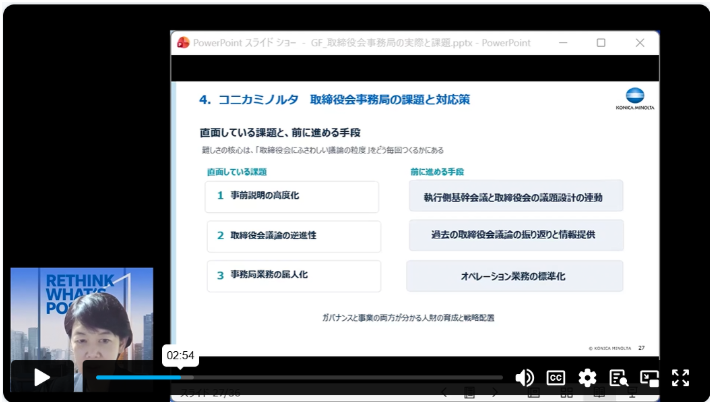Minimize the PowerPoint slide show window
The width and height of the screenshot is (710, 402).
562,43
